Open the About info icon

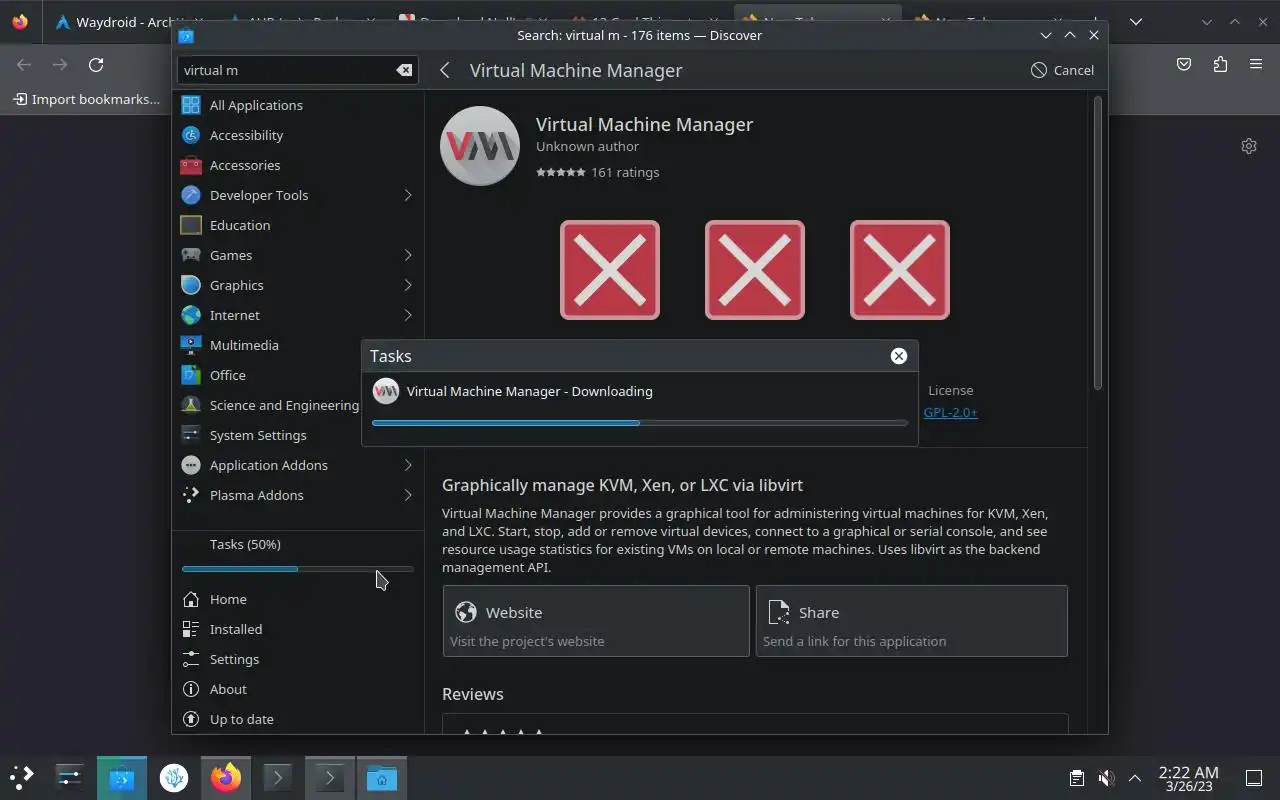pos(191,689)
